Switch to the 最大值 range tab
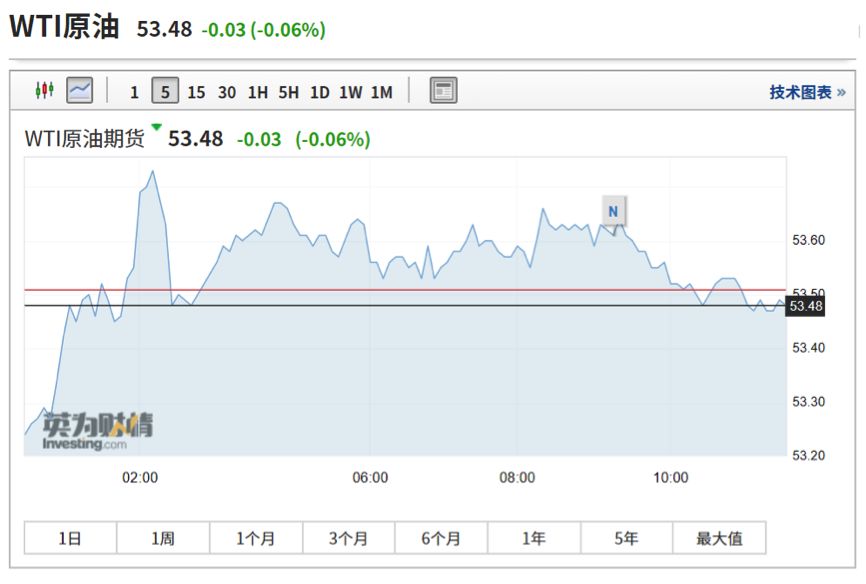The height and width of the screenshot is (584, 866). (x=719, y=538)
